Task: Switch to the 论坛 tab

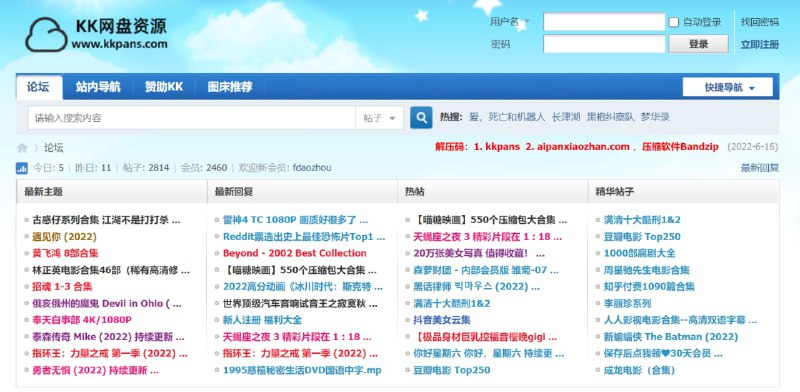Action: [x=39, y=87]
